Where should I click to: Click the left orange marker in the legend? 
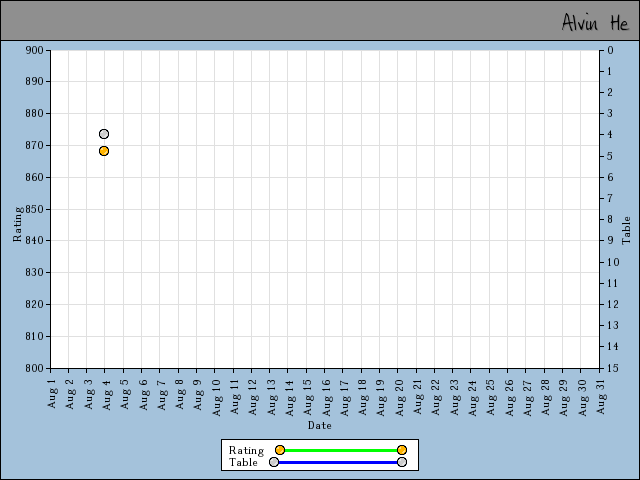280,450
